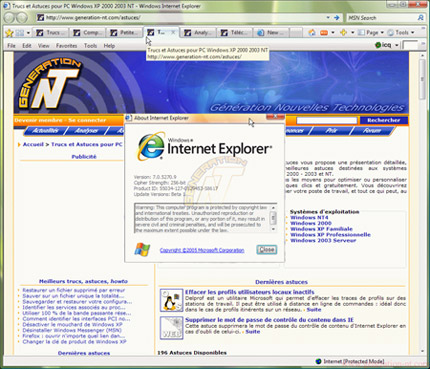Open 'Restaurer un fichier supprimé par erreur'

pyautogui.click(x=74, y=290)
